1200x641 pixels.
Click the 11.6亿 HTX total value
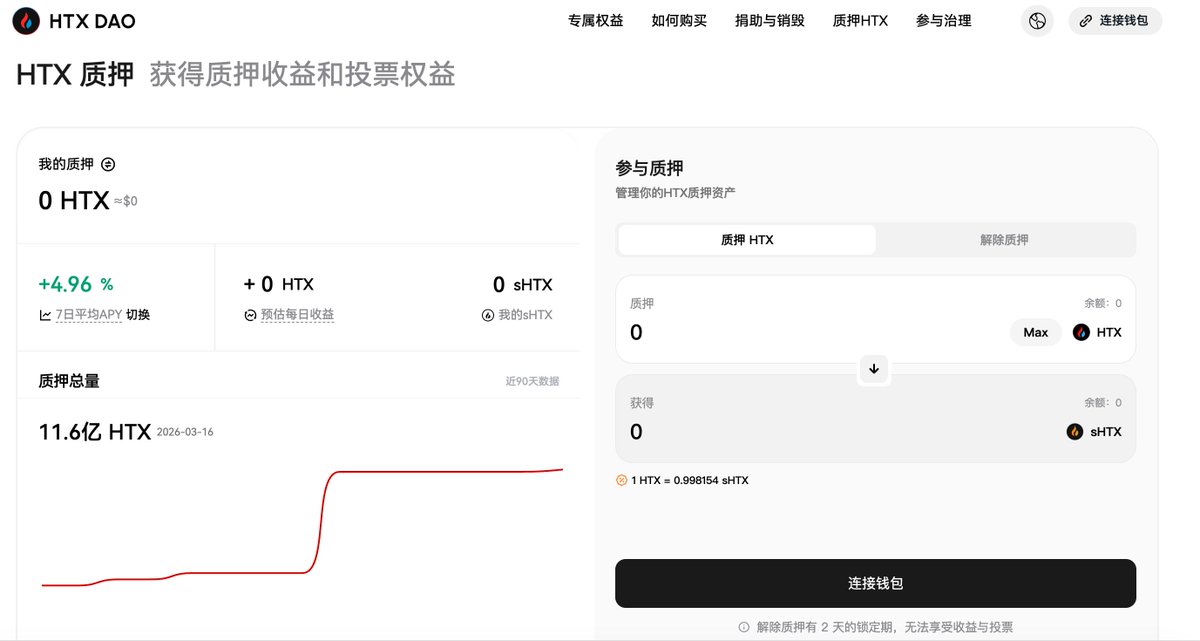pos(94,432)
